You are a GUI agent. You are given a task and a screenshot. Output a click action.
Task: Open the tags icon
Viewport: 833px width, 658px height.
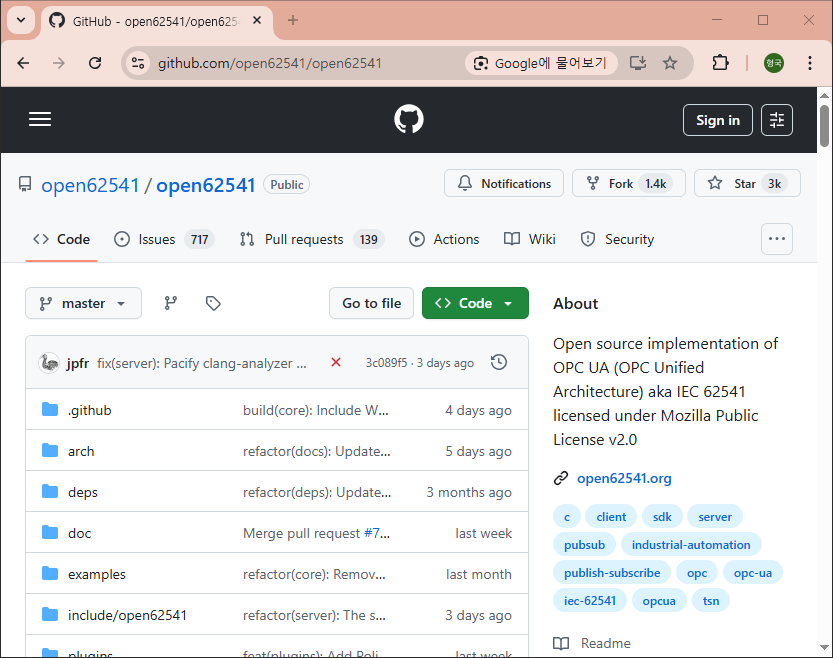click(212, 303)
